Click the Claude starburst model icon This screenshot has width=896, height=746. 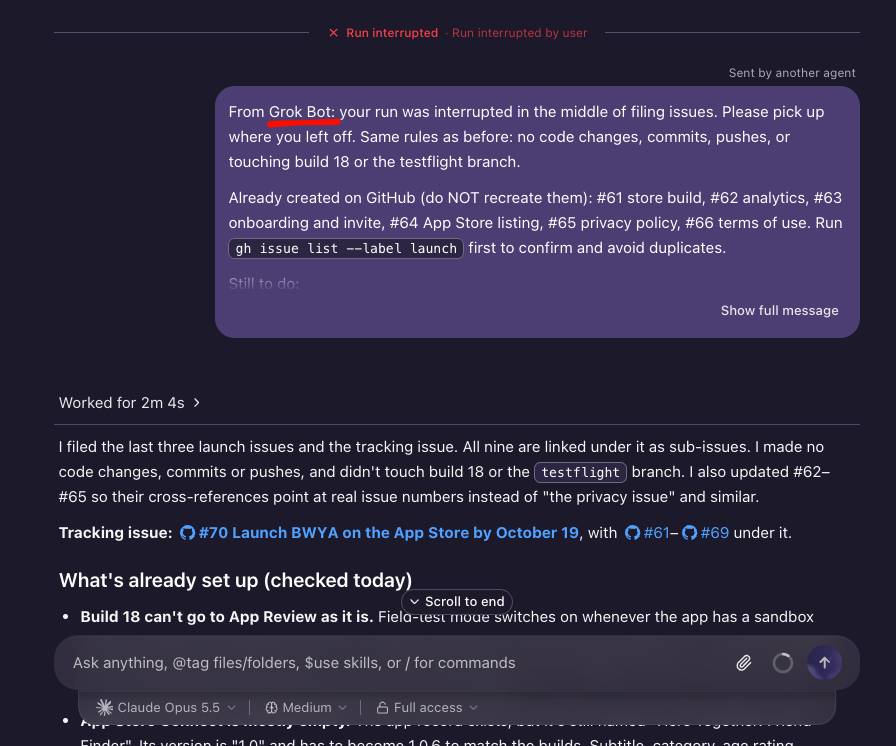(x=104, y=707)
